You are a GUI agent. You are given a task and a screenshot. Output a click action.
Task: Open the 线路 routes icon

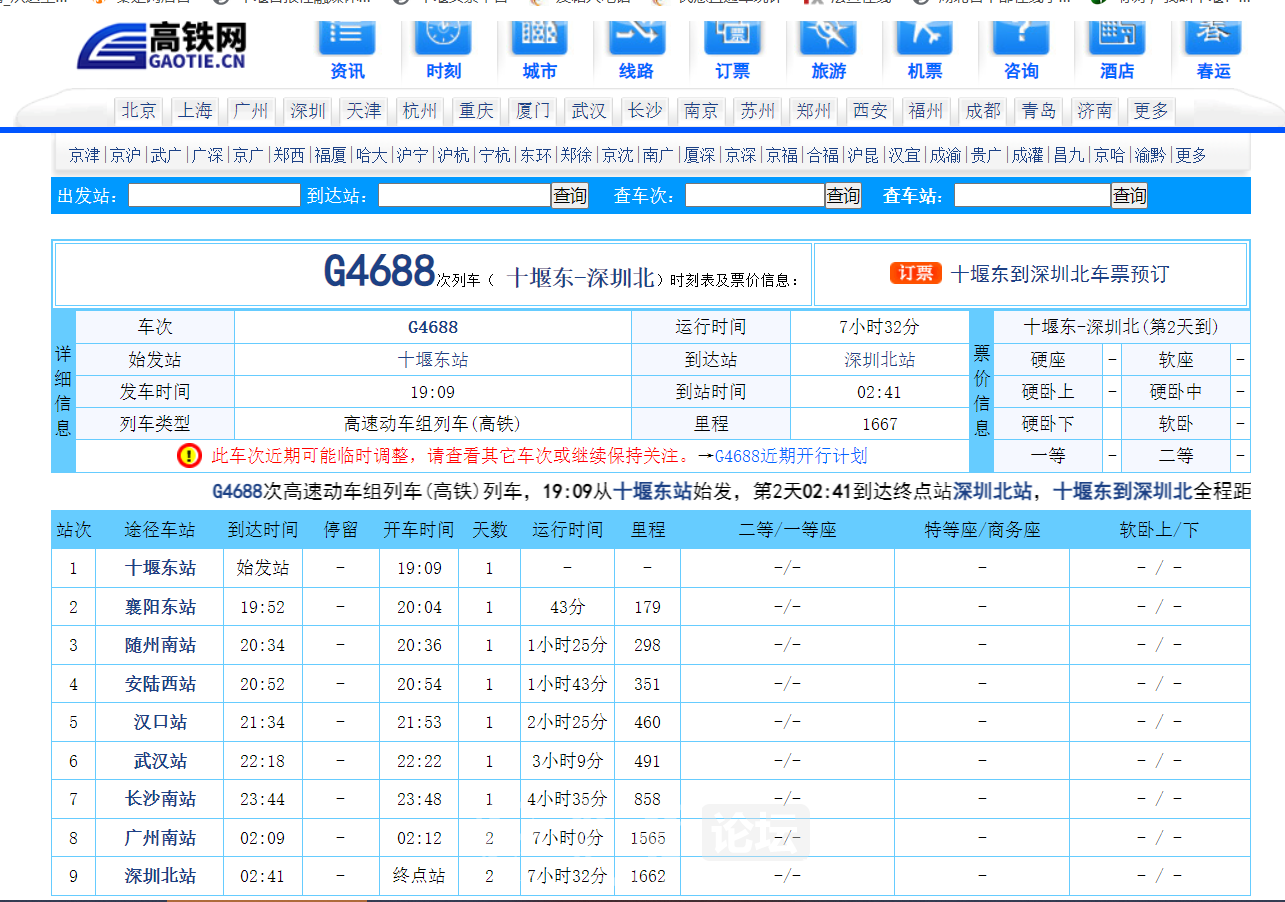[x=636, y=50]
